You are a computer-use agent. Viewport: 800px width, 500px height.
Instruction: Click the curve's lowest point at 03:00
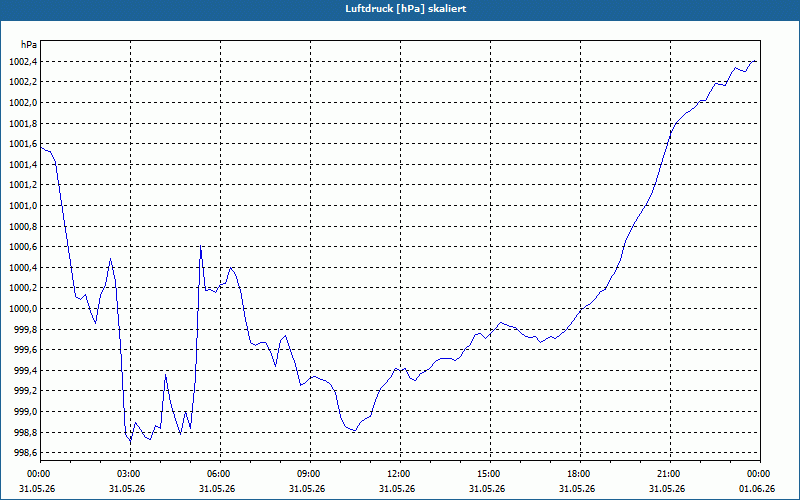[x=131, y=442]
